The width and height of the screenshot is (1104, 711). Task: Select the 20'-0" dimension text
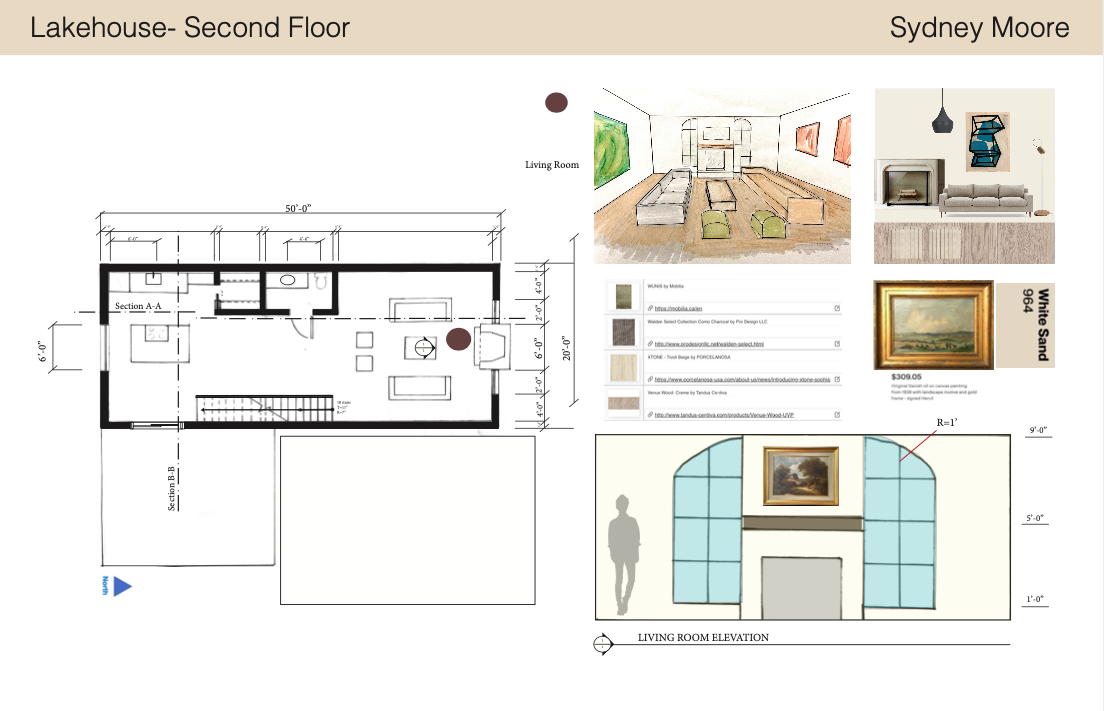[567, 348]
